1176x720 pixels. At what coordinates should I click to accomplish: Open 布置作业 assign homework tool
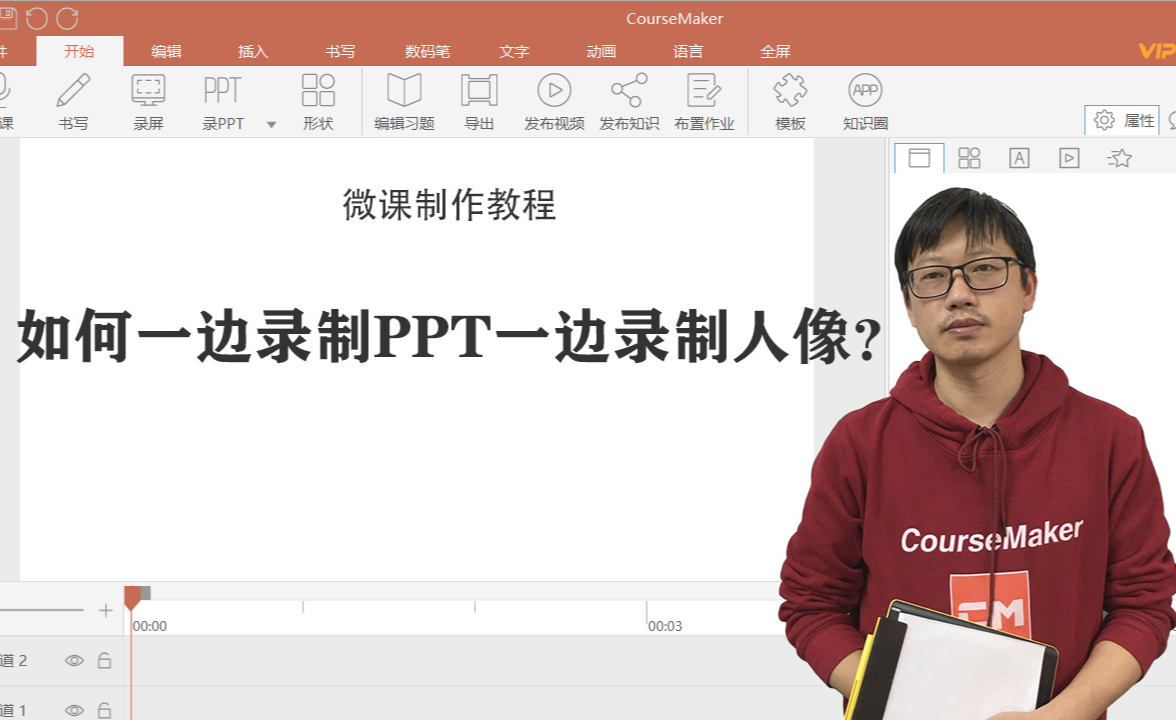tap(704, 102)
